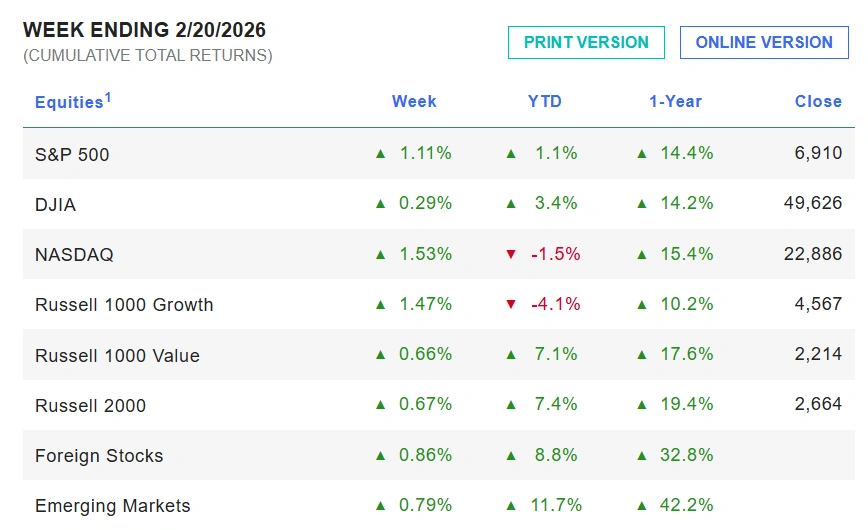The image size is (868, 530).
Task: Click the PRINT VERSION button
Action: coord(586,42)
